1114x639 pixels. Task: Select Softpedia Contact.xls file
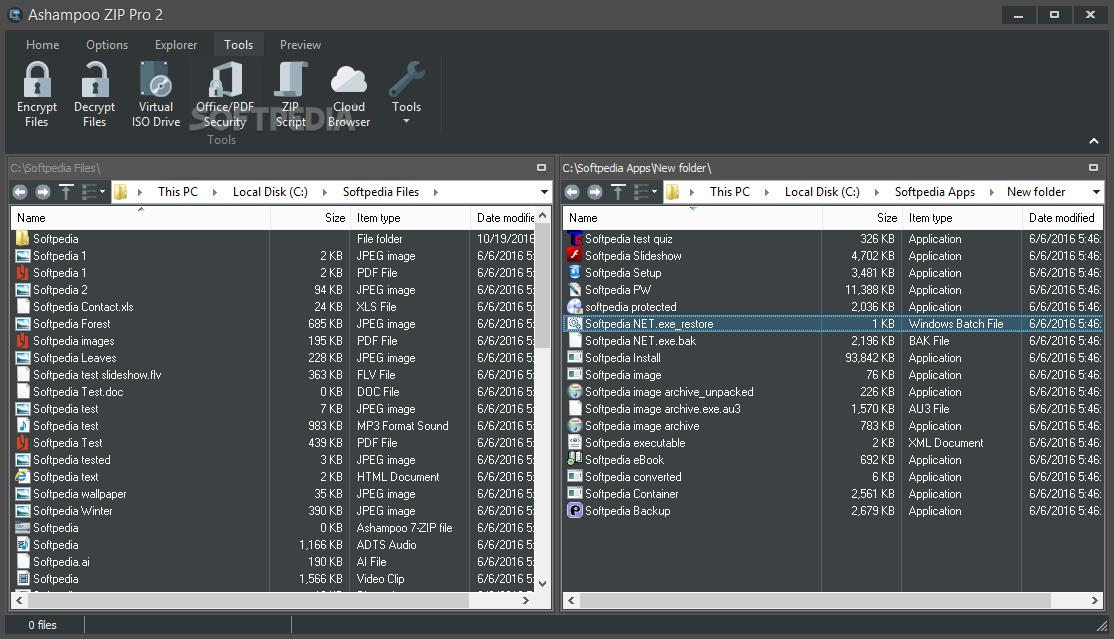point(83,307)
